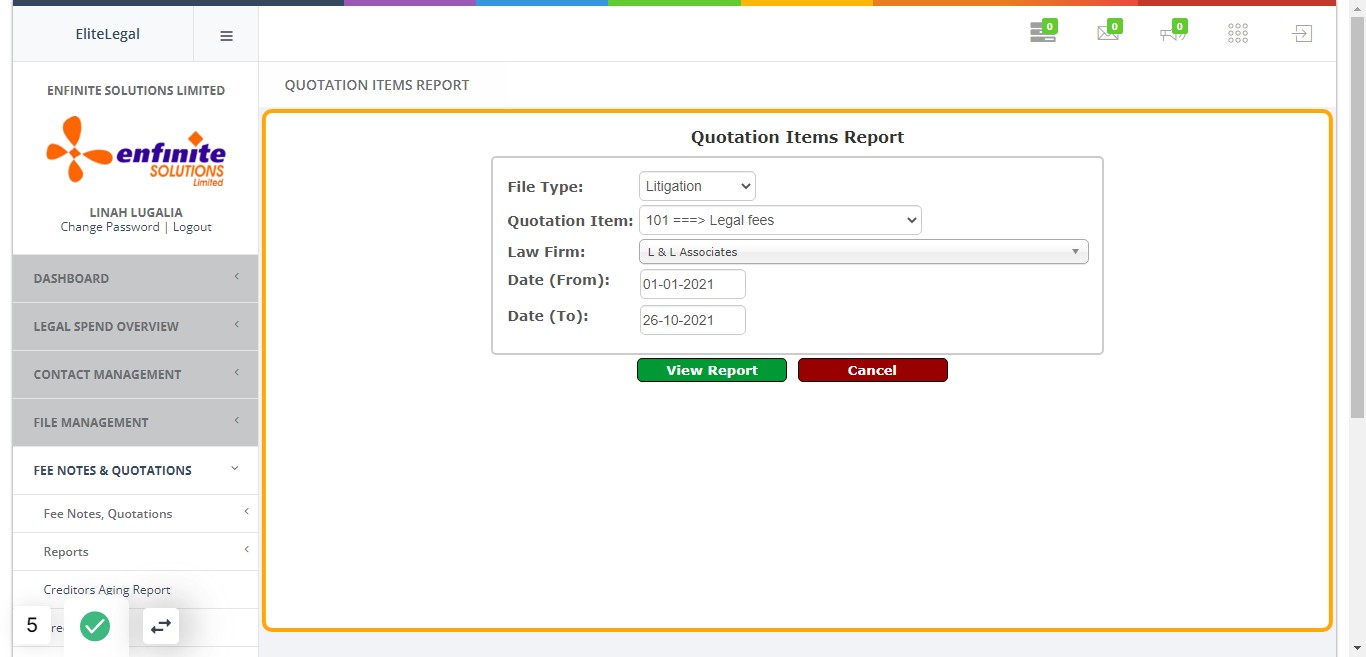Screen dimensions: 1366x657
Task: Collapse the Fee Notes & Quotations section
Action: tap(136, 470)
